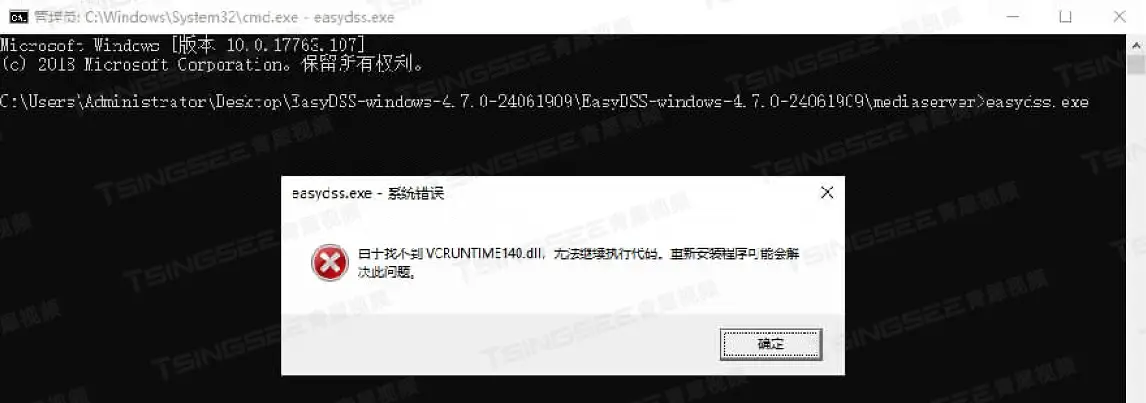
Task: Click the console vertical scrollbar thumb
Action: 1136,65
